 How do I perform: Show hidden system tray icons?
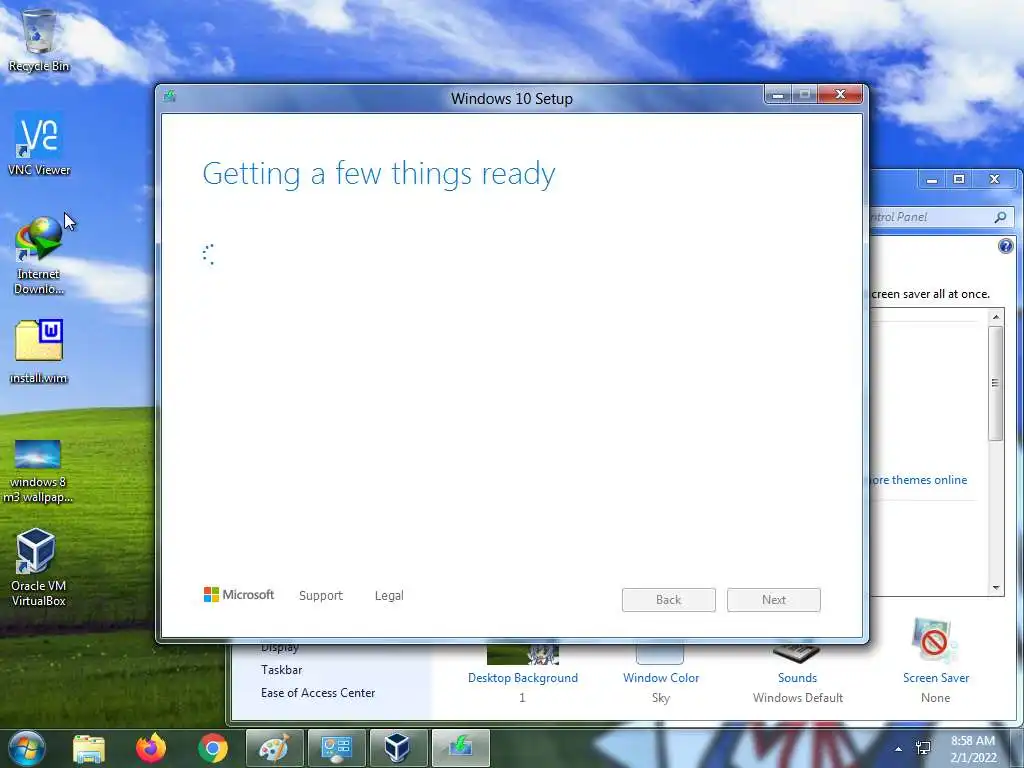click(899, 749)
